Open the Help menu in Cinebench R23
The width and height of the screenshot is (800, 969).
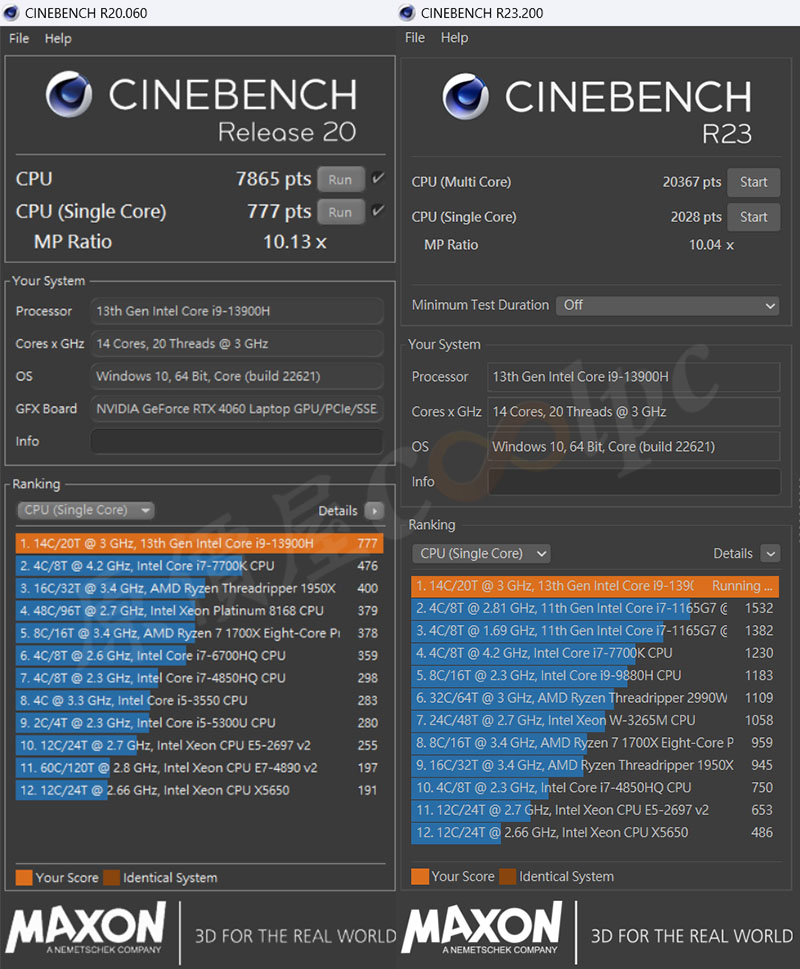[454, 38]
